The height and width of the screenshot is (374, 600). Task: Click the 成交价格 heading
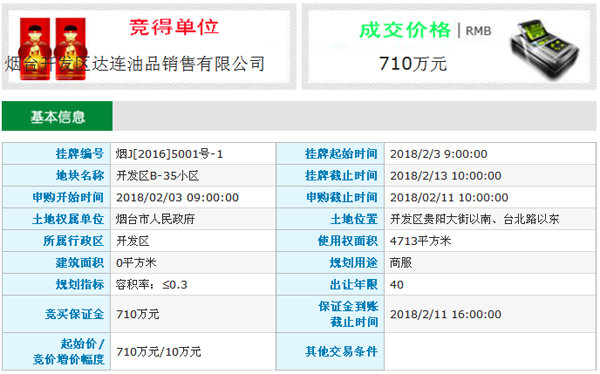[x=405, y=30]
